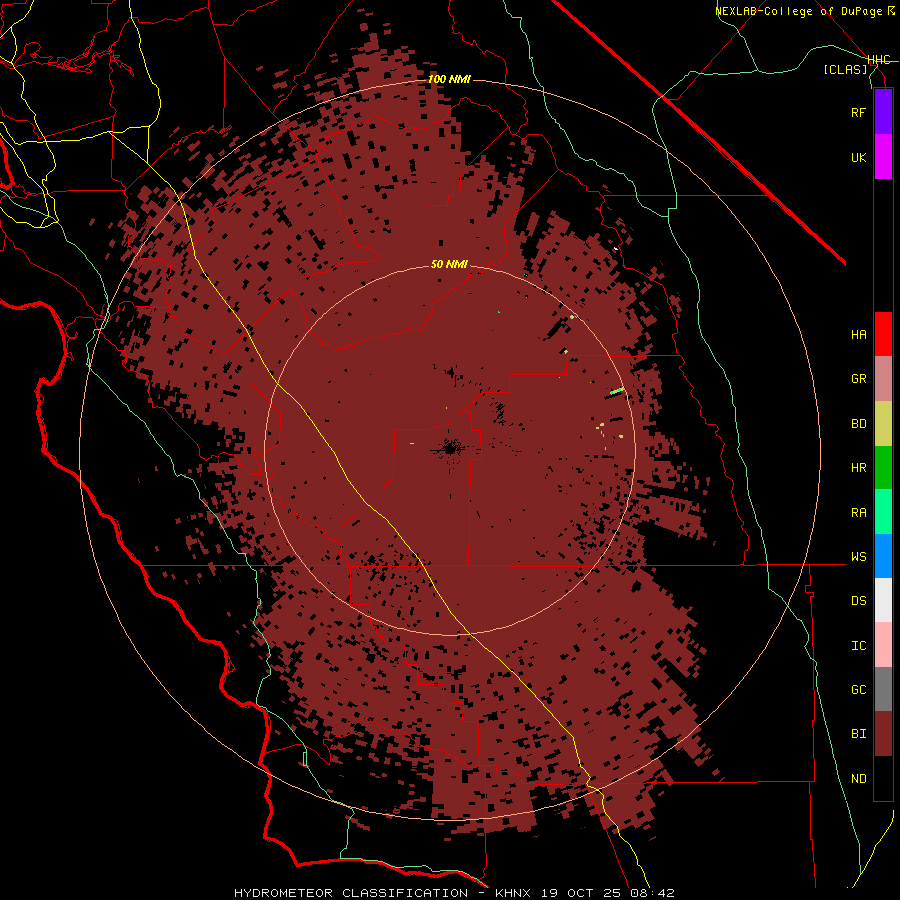The height and width of the screenshot is (900, 900).
Task: Click the 50 NMI range ring label
Action: pos(449,264)
